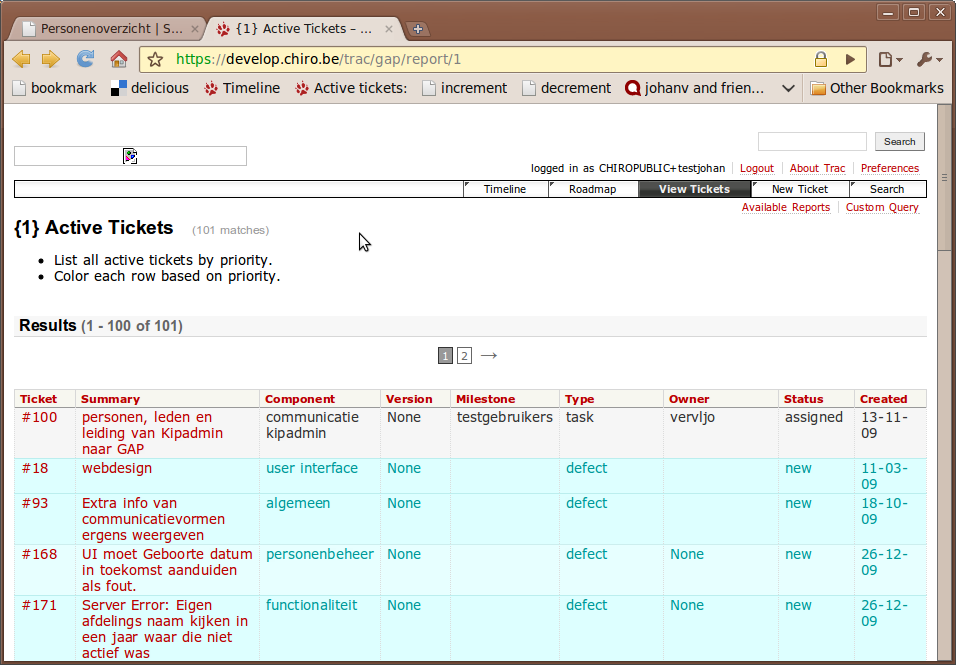
Task: Open the About Trac link
Action: click(x=817, y=168)
